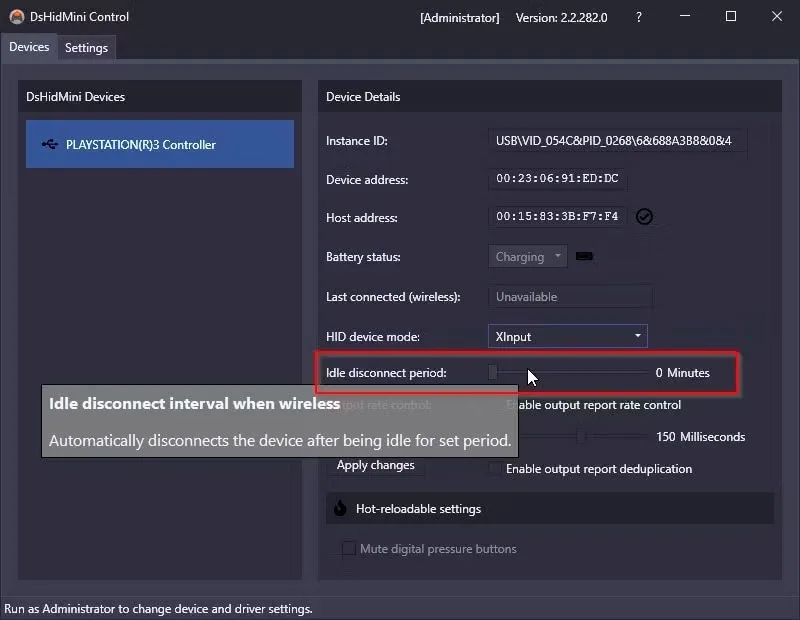Click the USB icon beside PLAYSTATION(R)3 Controller

coord(50,144)
